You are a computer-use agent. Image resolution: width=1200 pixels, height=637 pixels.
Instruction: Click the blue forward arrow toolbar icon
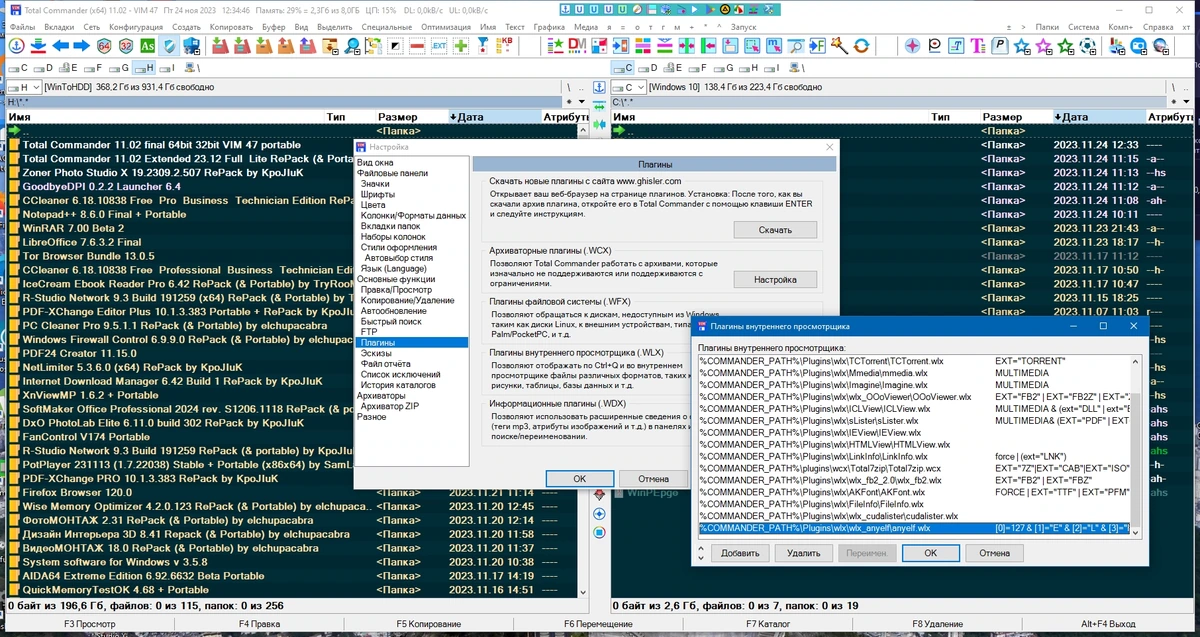point(81,46)
